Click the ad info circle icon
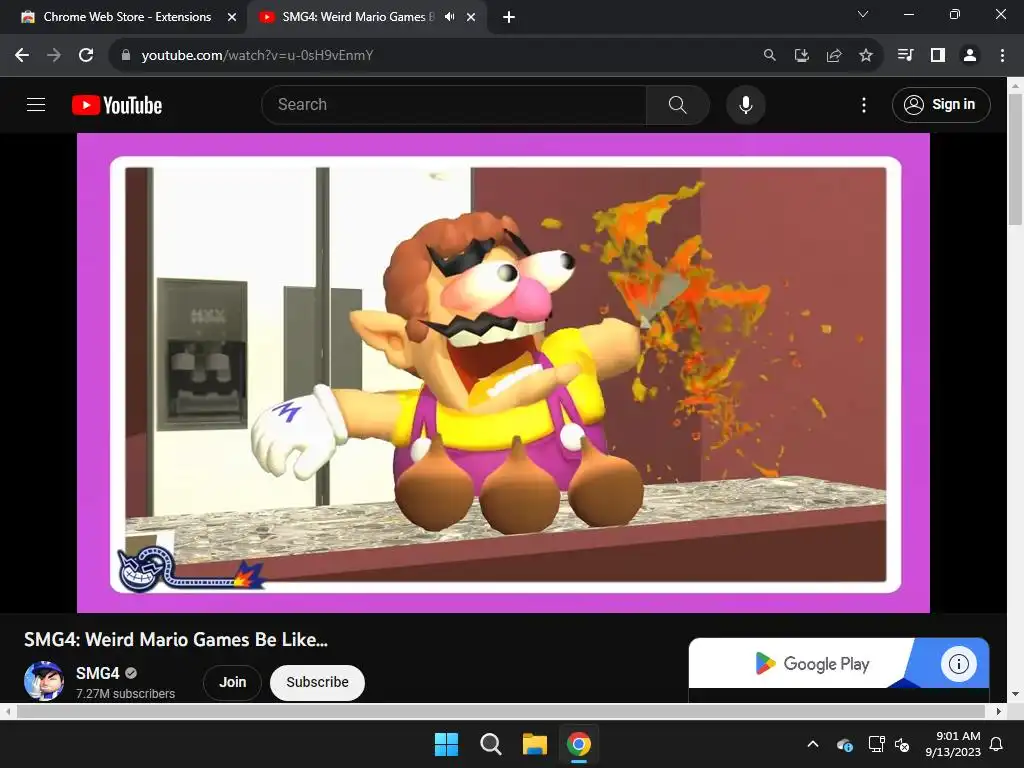Image resolution: width=1024 pixels, height=768 pixels. click(958, 664)
